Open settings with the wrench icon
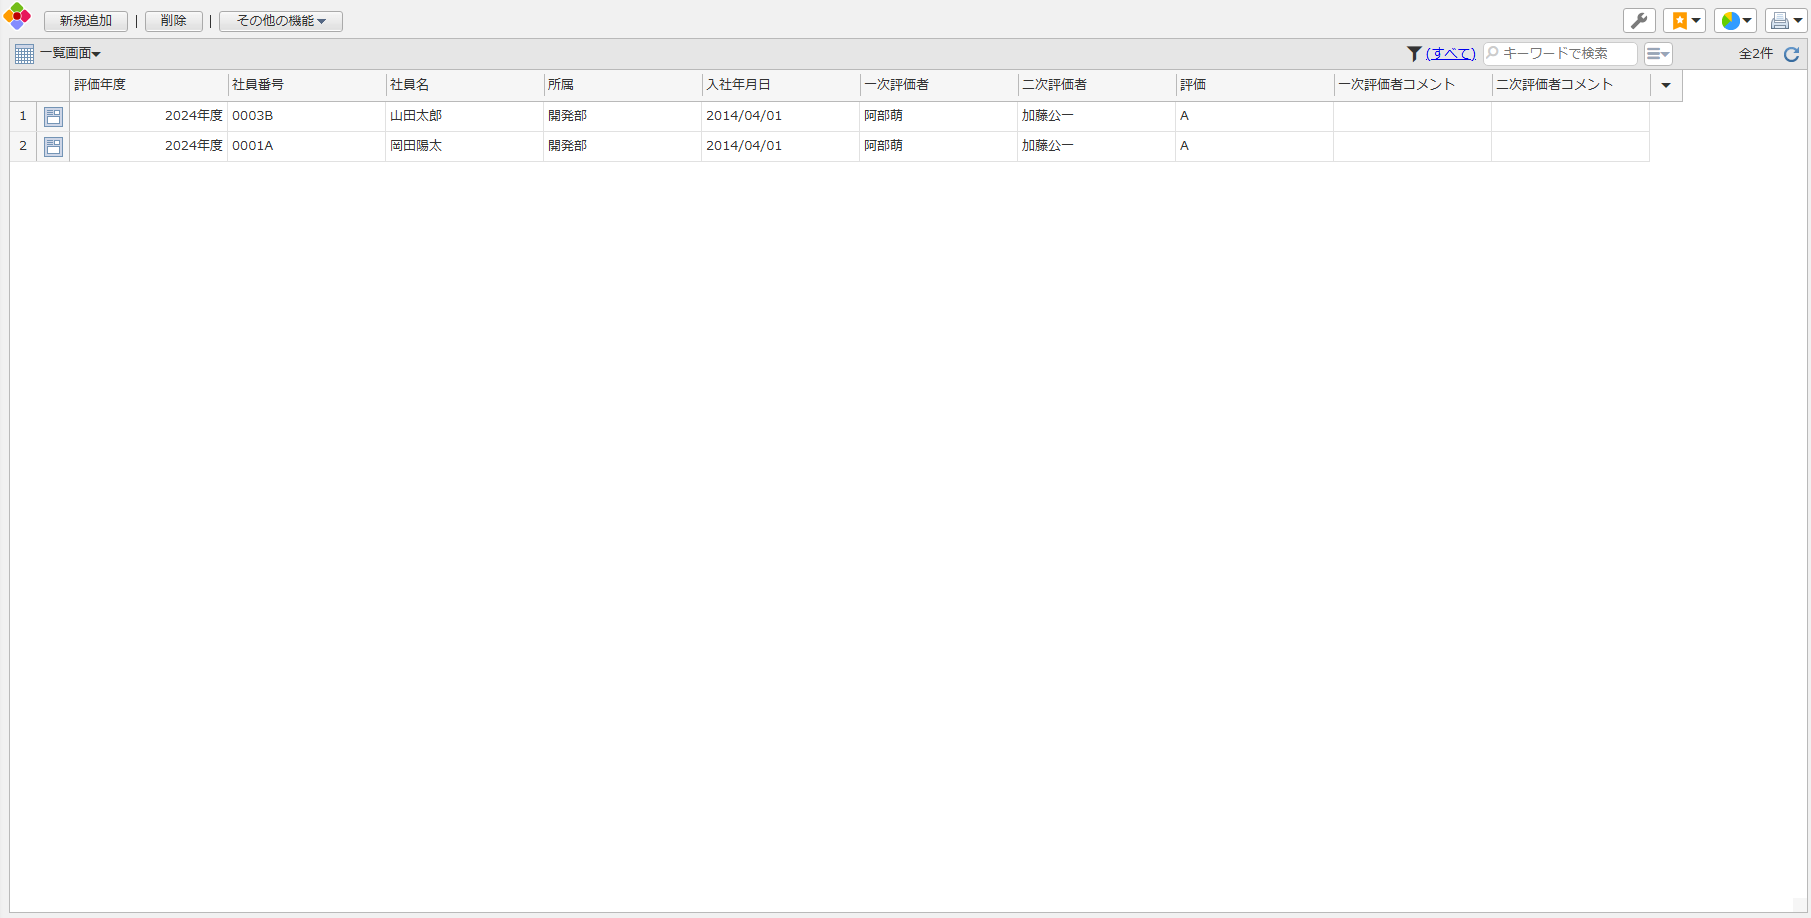 pyautogui.click(x=1639, y=21)
